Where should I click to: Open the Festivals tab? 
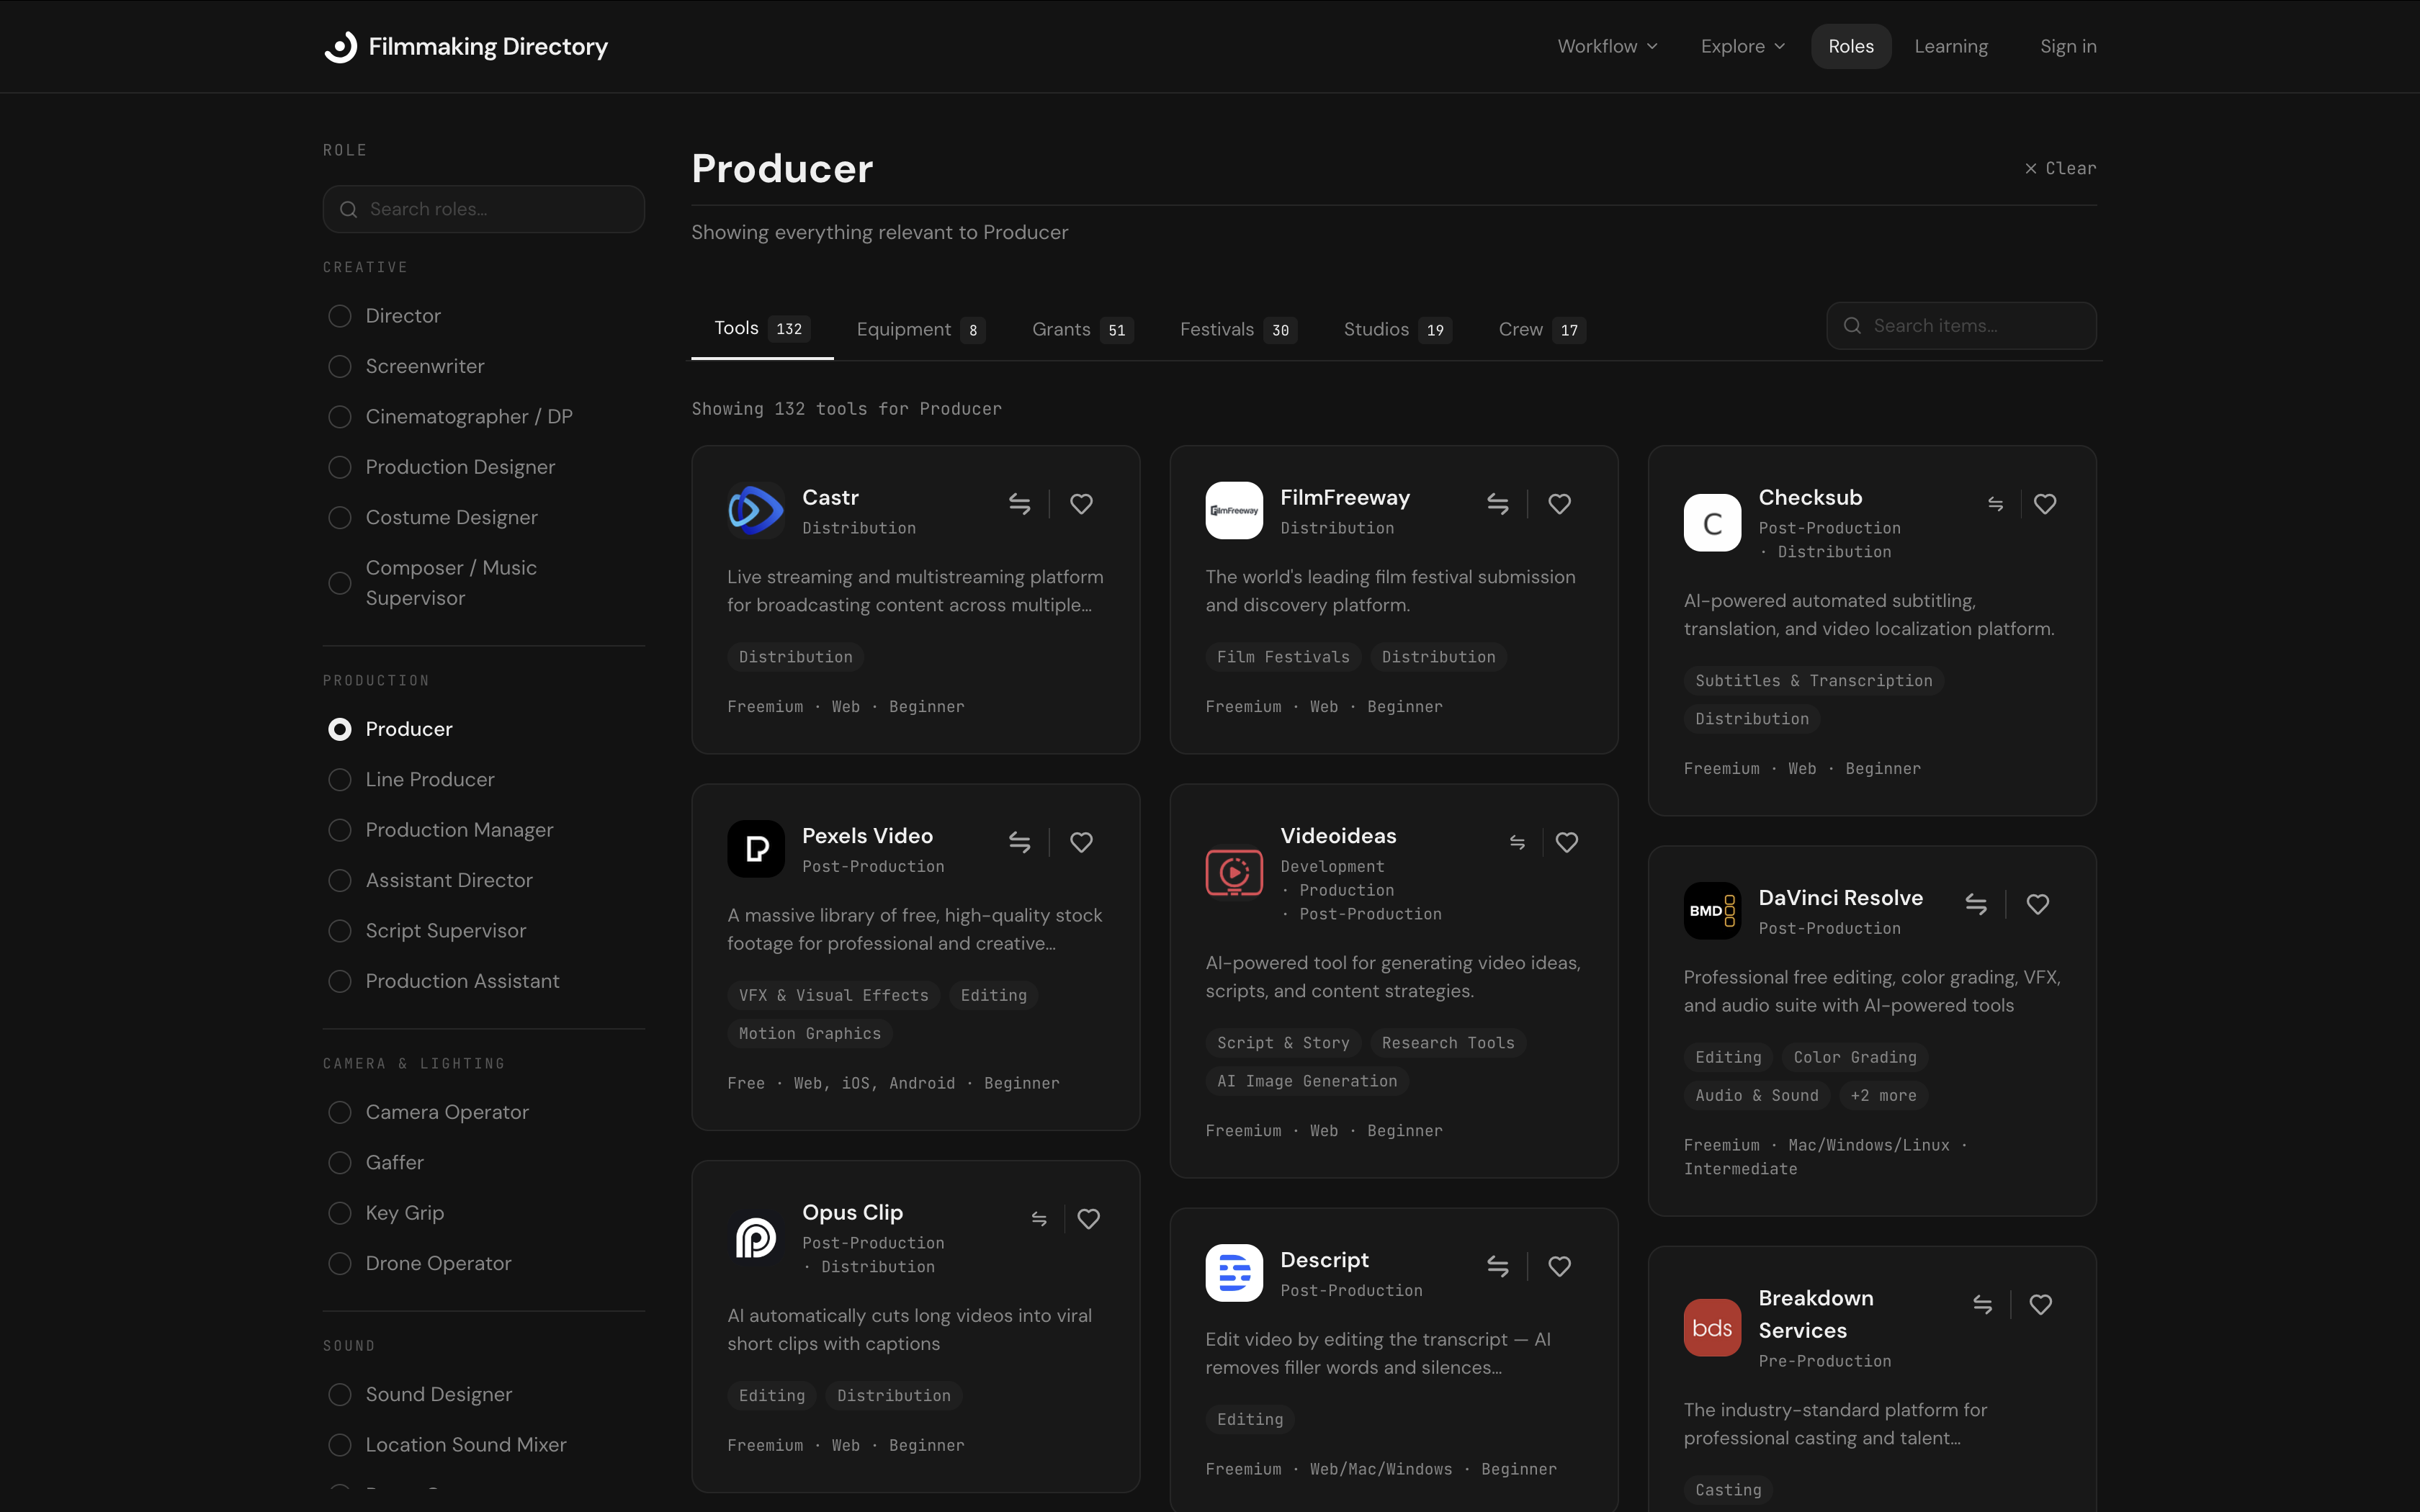point(1236,329)
